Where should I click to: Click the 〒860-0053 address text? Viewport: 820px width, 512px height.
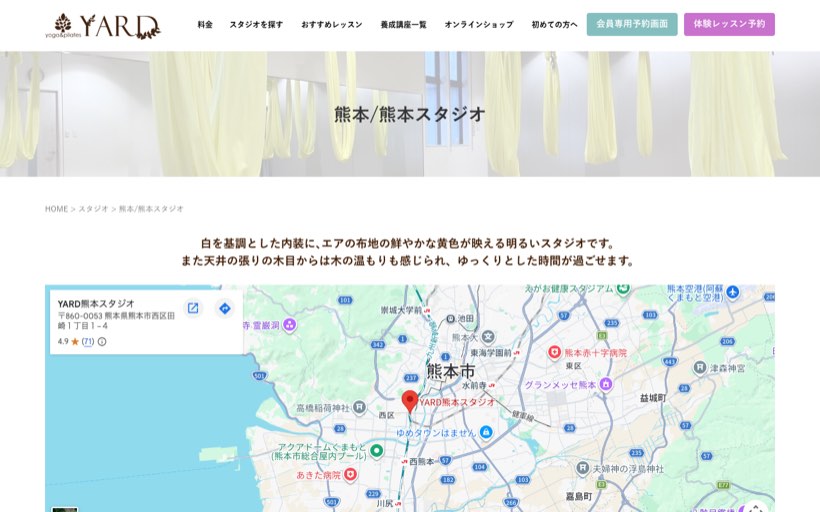116,321
